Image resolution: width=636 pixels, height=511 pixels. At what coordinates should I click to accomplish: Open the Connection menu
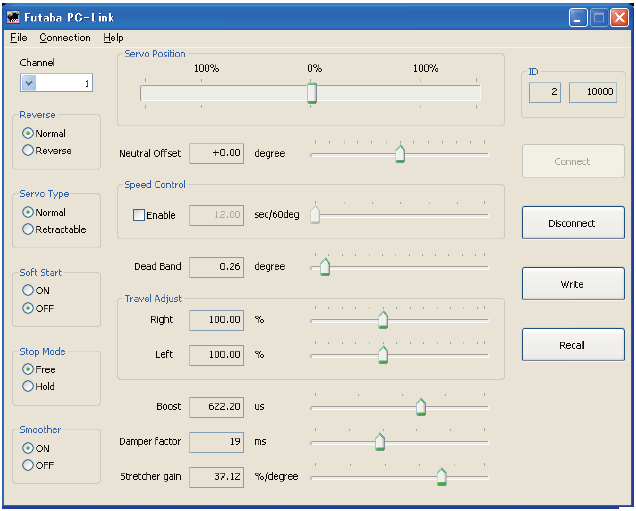tap(65, 38)
